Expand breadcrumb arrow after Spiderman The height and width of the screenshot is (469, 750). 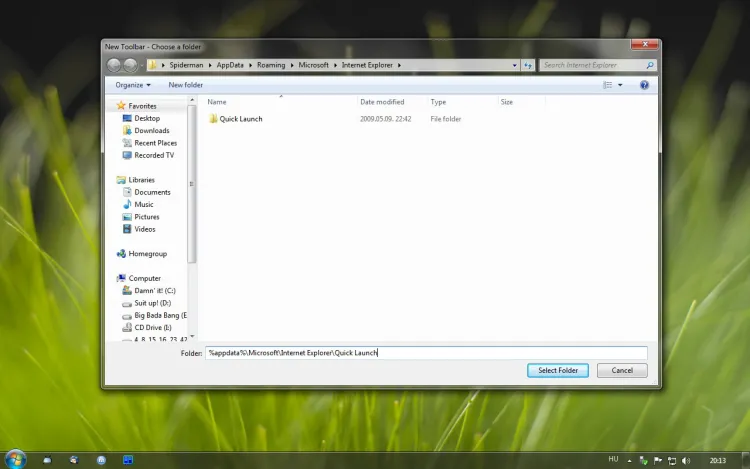[x=210, y=65]
